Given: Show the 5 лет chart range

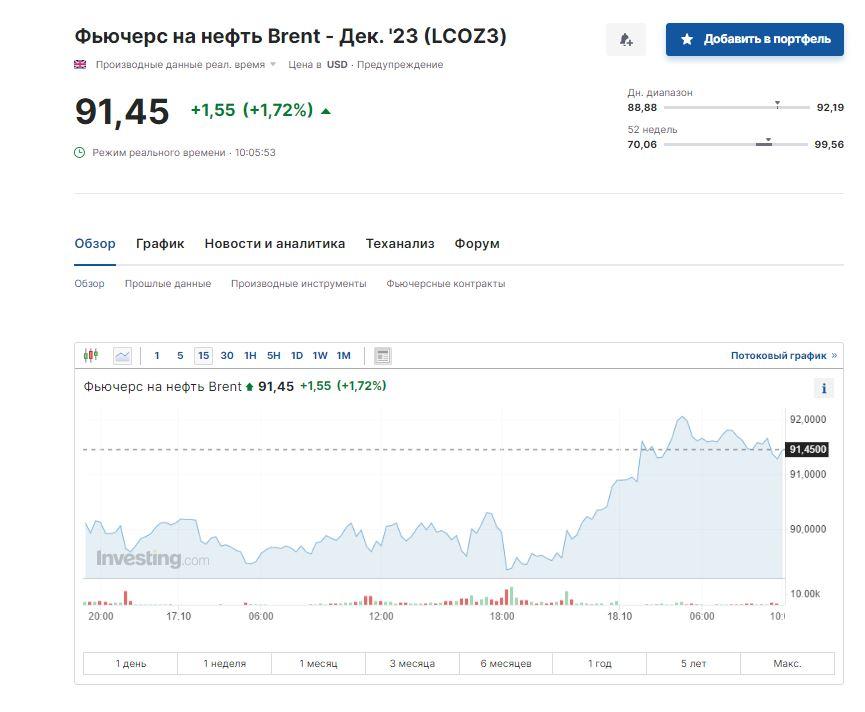Looking at the screenshot, I should [x=693, y=663].
